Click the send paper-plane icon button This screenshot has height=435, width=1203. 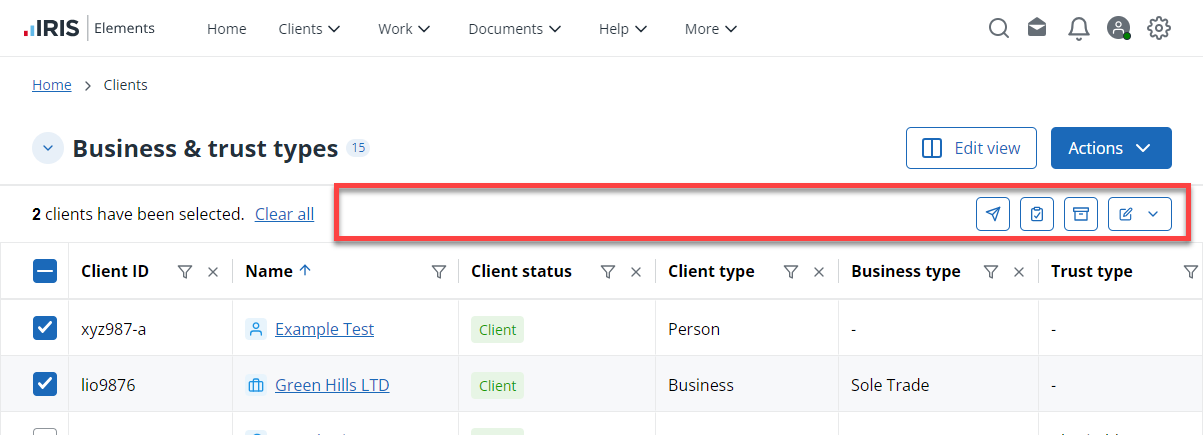(x=993, y=214)
